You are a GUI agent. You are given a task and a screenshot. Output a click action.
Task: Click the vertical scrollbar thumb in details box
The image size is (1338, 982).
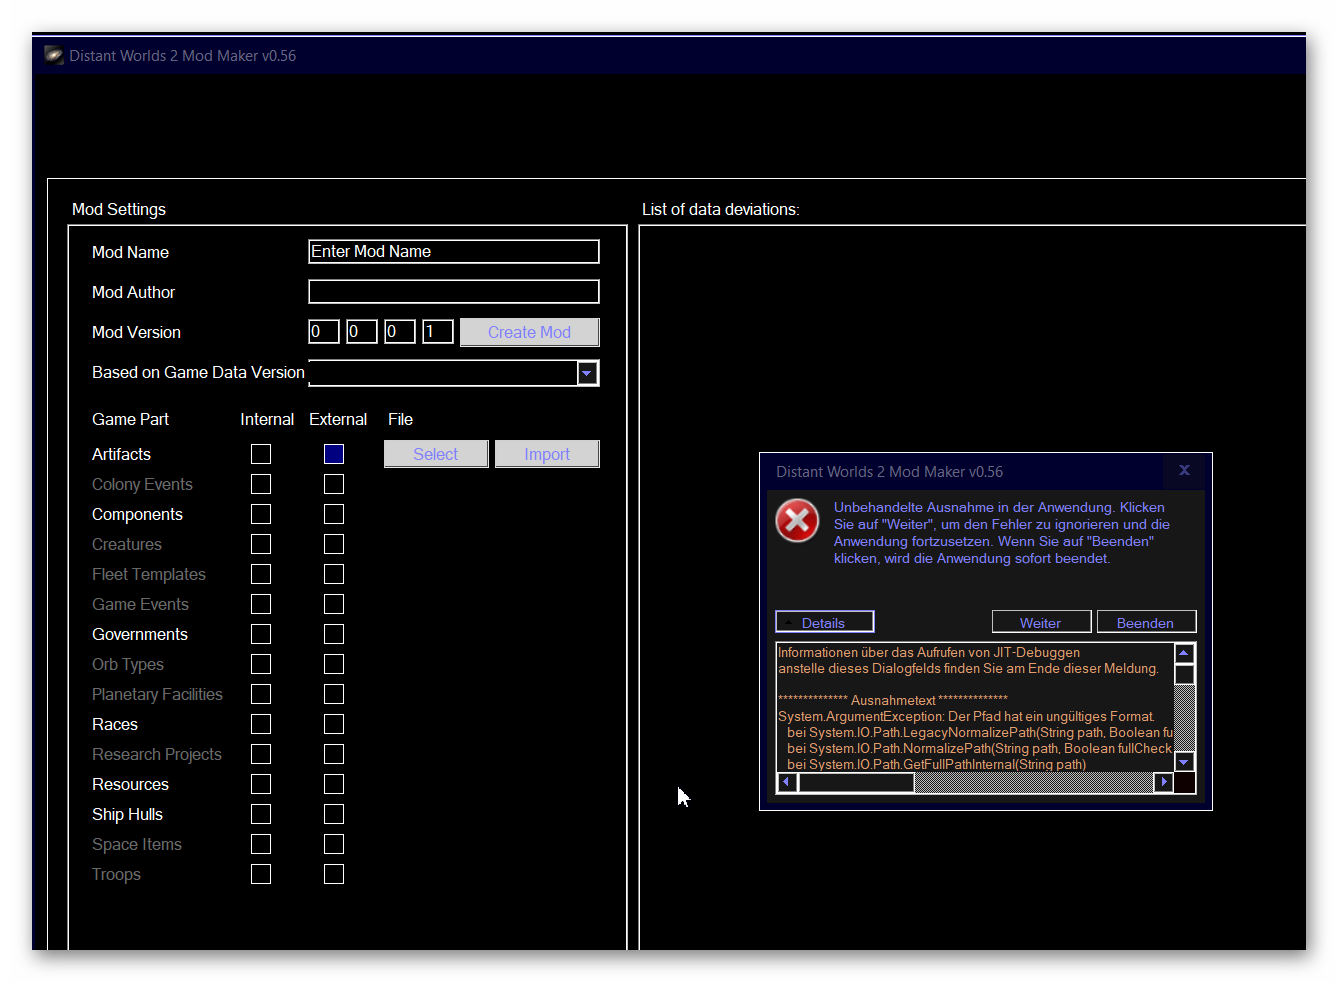pyautogui.click(x=1185, y=674)
